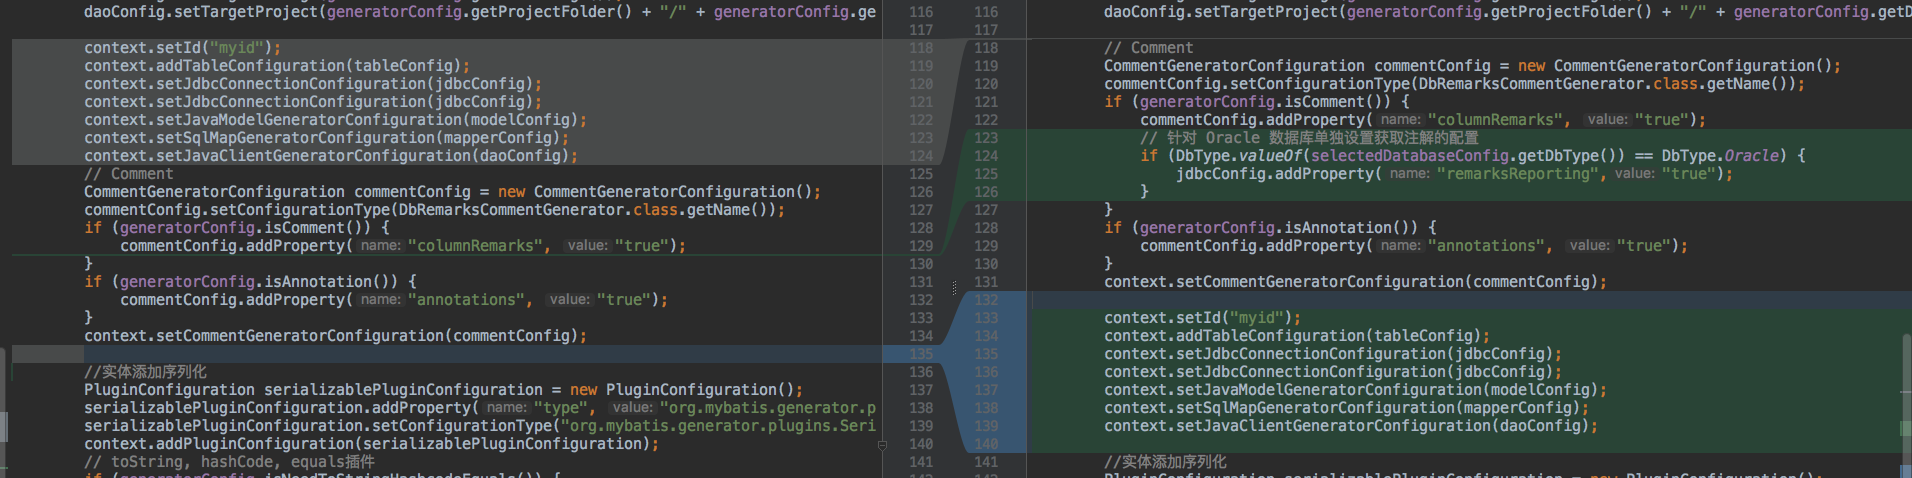
Task: Click setSqlMapGeneratorConfiguration(mapperConfig) in right pane
Action: point(1346,408)
